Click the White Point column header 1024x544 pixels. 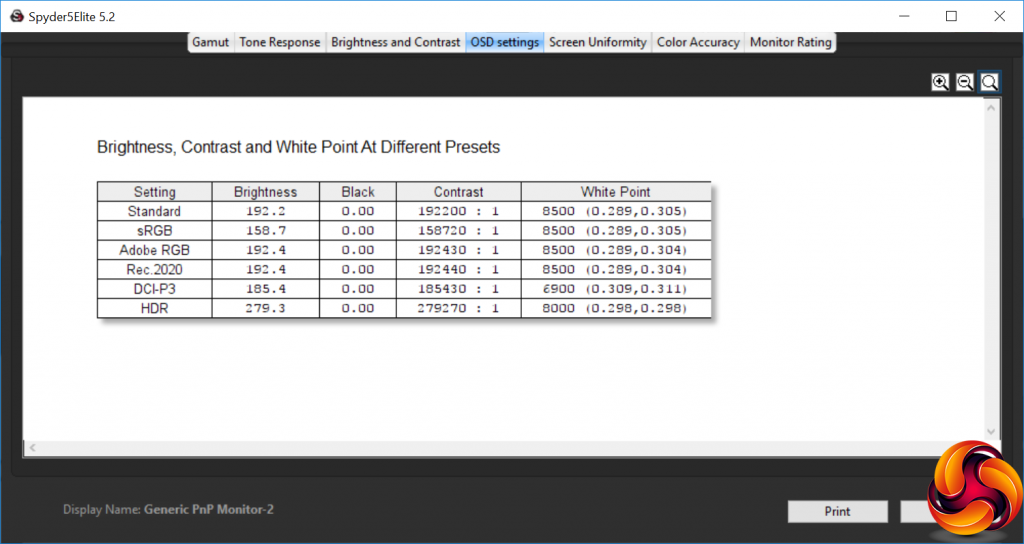coord(616,192)
